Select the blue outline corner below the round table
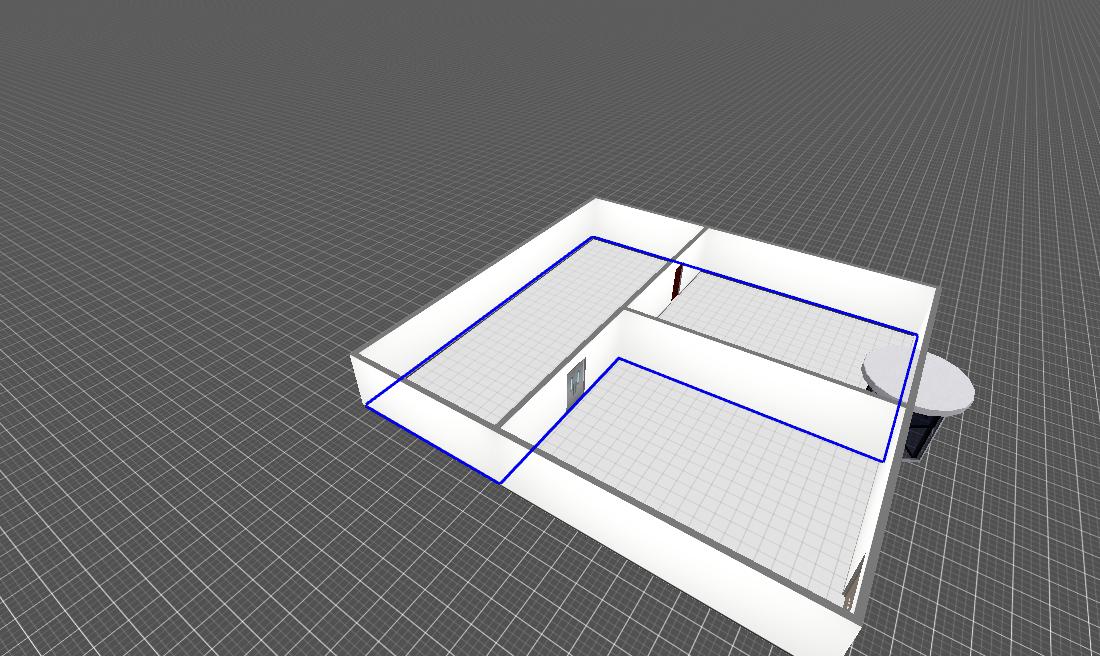 point(882,461)
